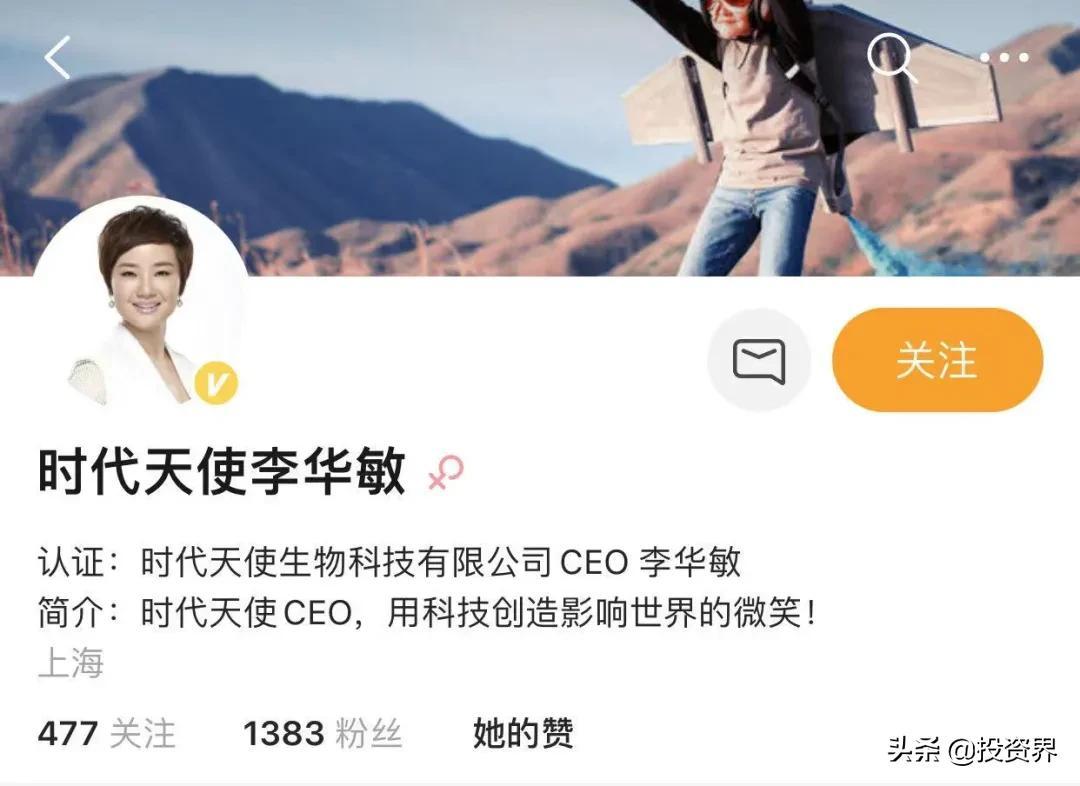
Task: Open the profile cover banner image
Action: 540,138
